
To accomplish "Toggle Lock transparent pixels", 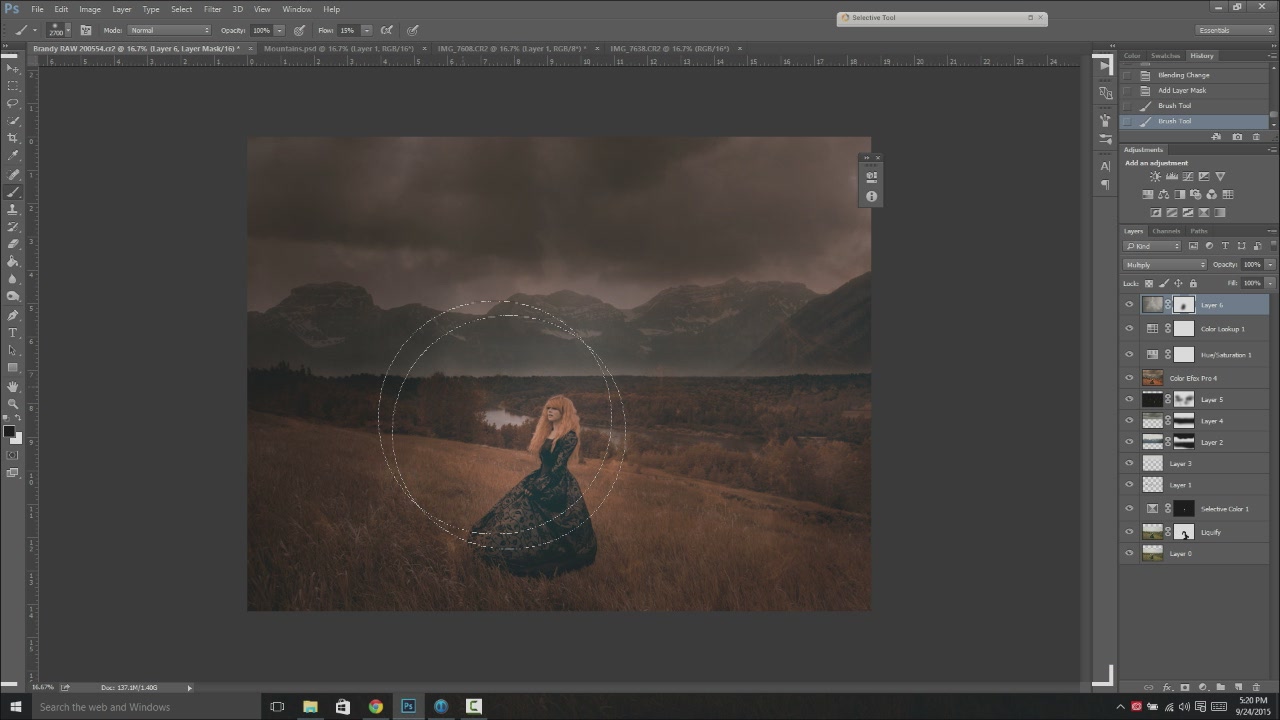I will point(1149,283).
